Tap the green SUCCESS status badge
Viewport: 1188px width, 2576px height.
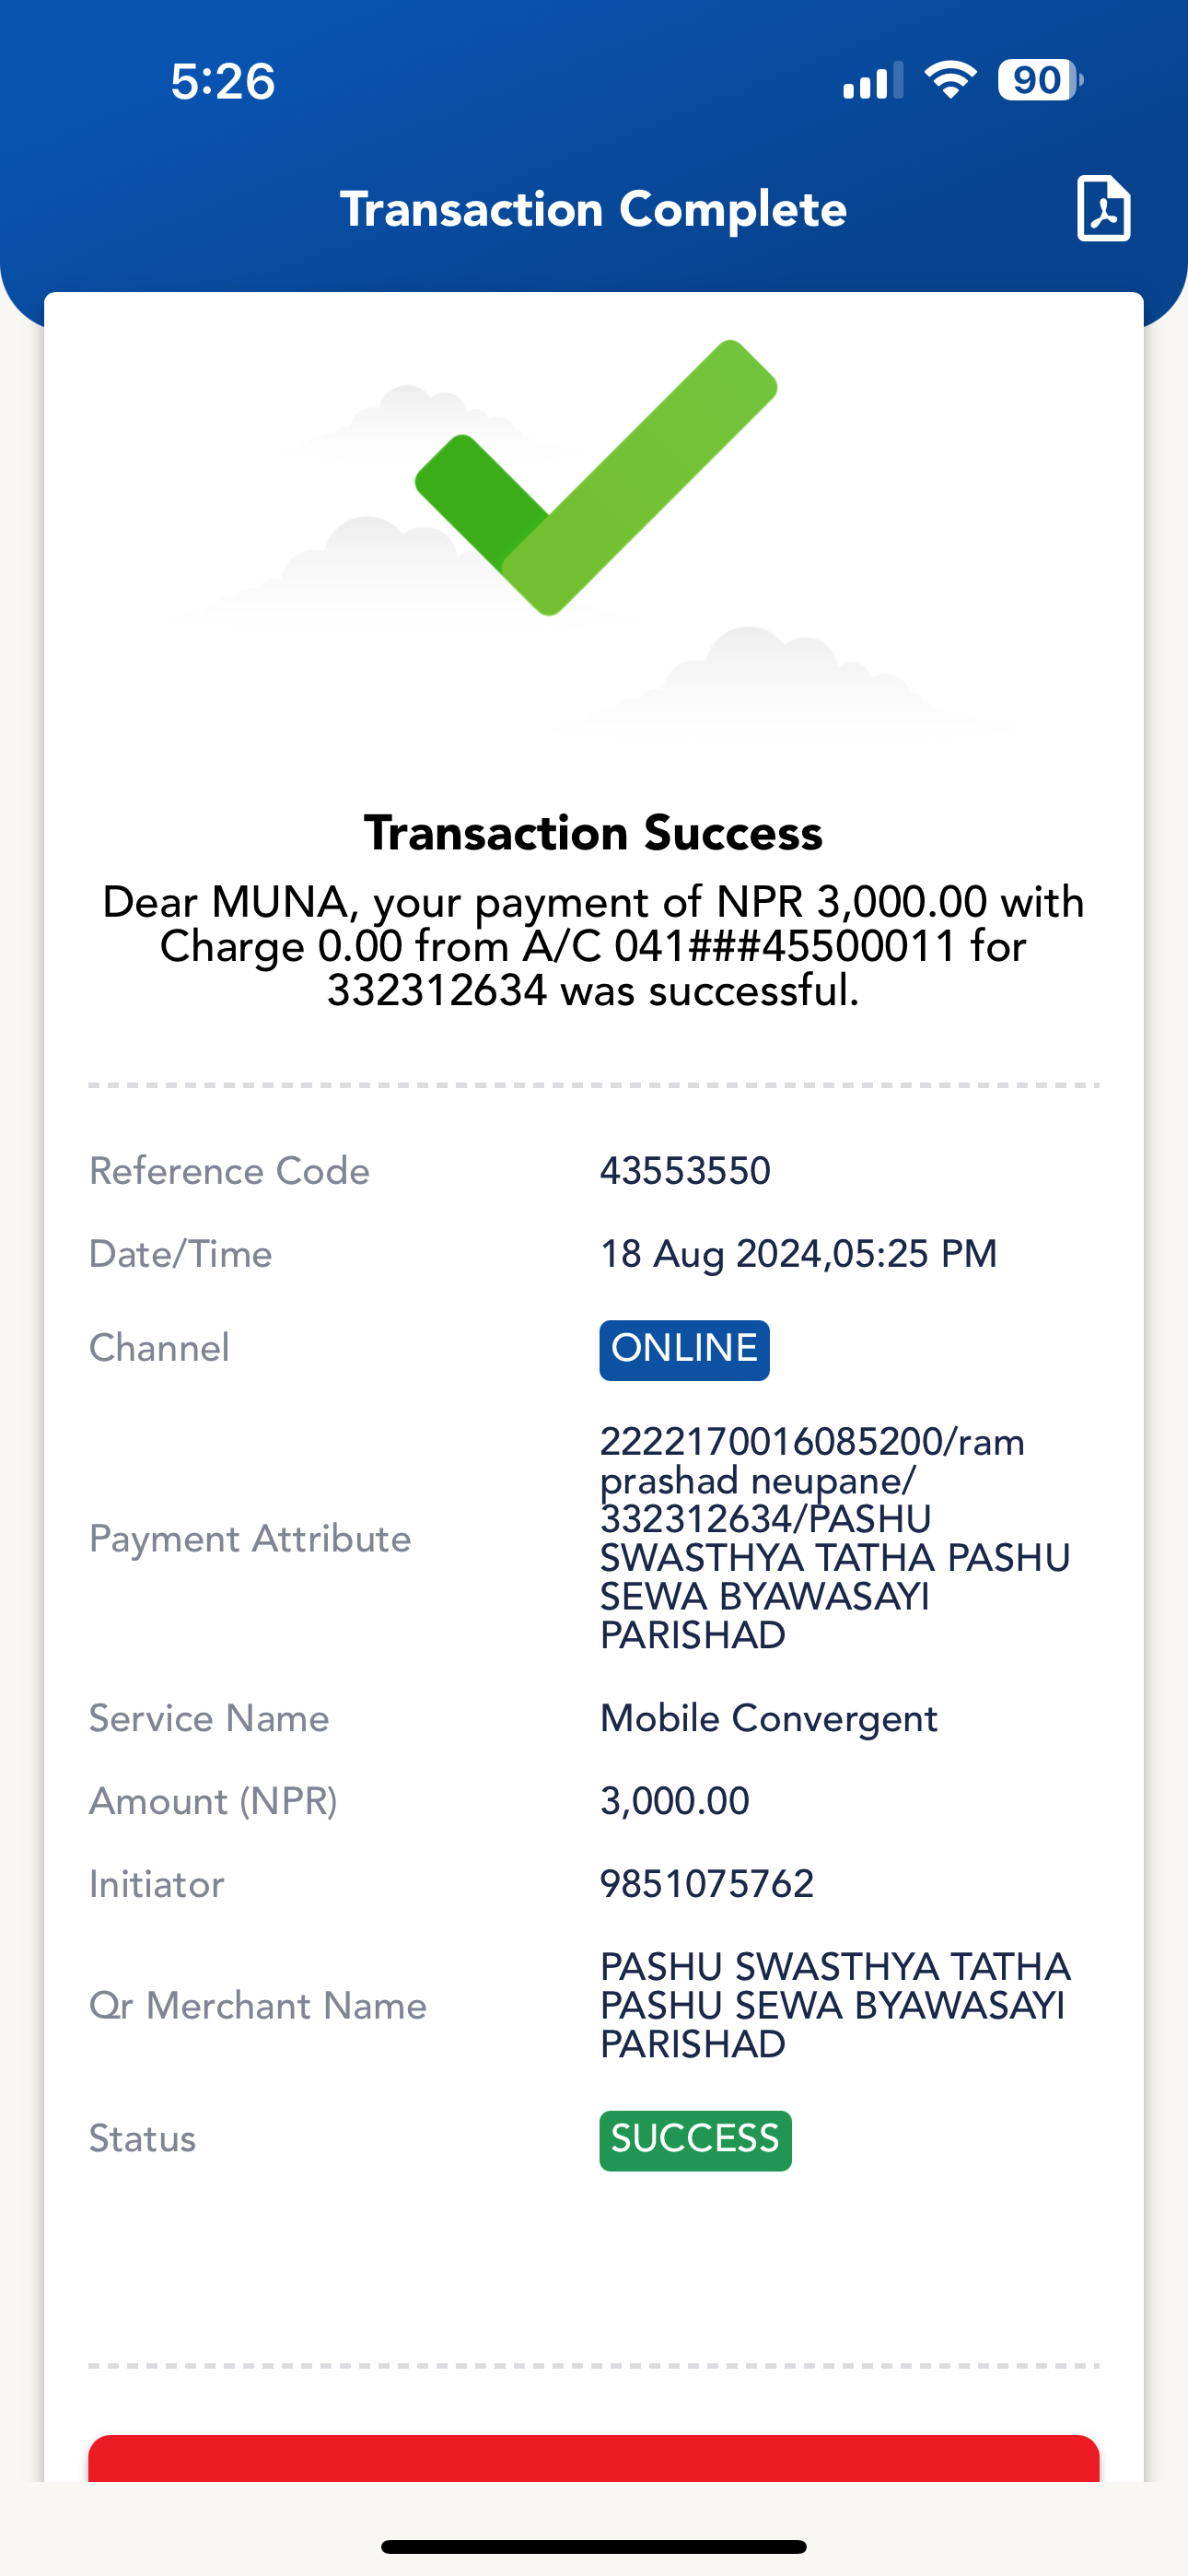coord(695,2140)
